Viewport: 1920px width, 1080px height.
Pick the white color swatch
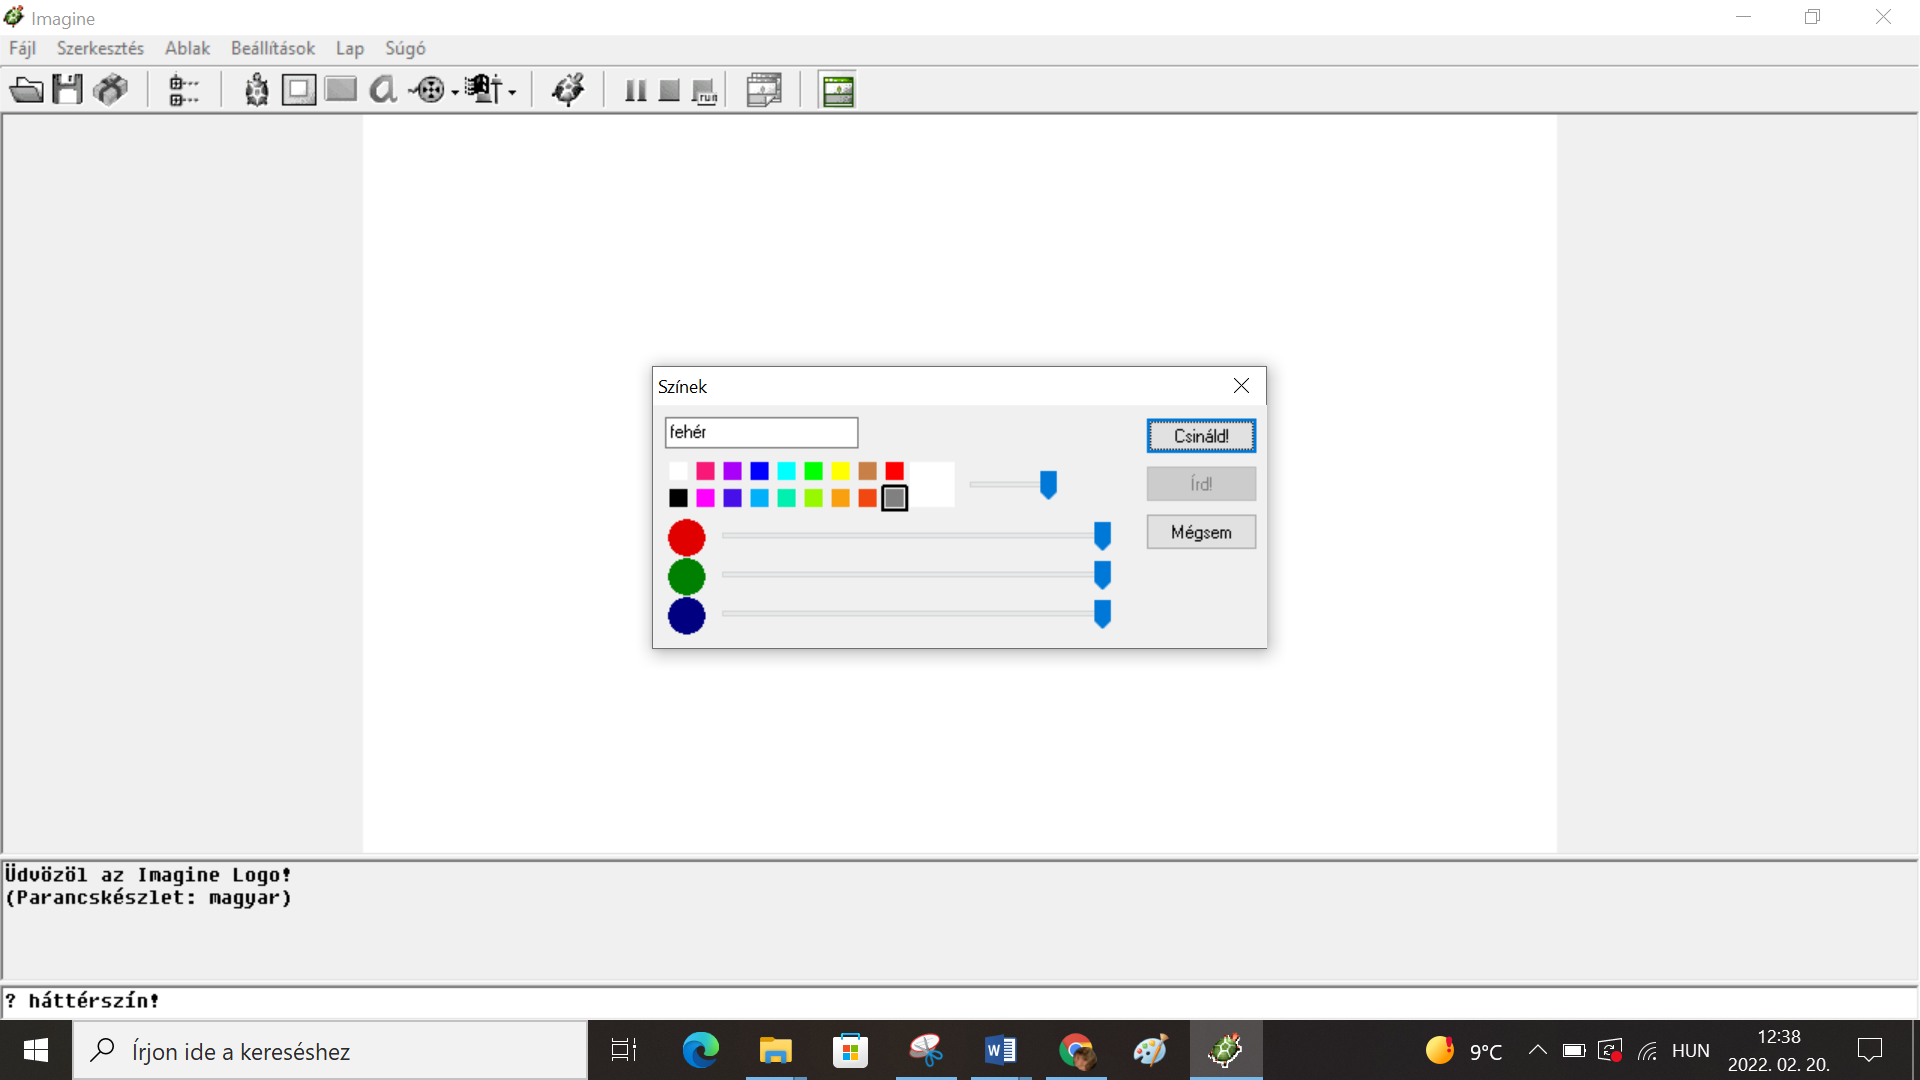coord(678,471)
